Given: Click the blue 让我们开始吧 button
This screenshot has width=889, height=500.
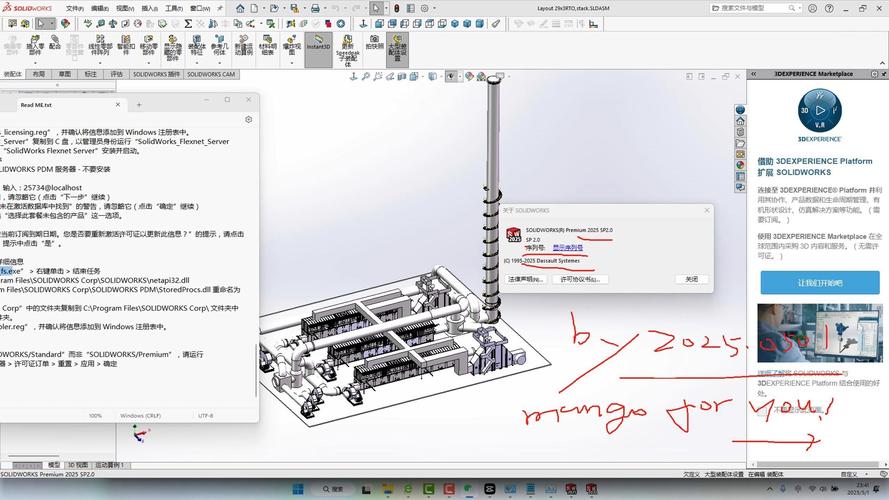Looking at the screenshot, I should (820, 282).
